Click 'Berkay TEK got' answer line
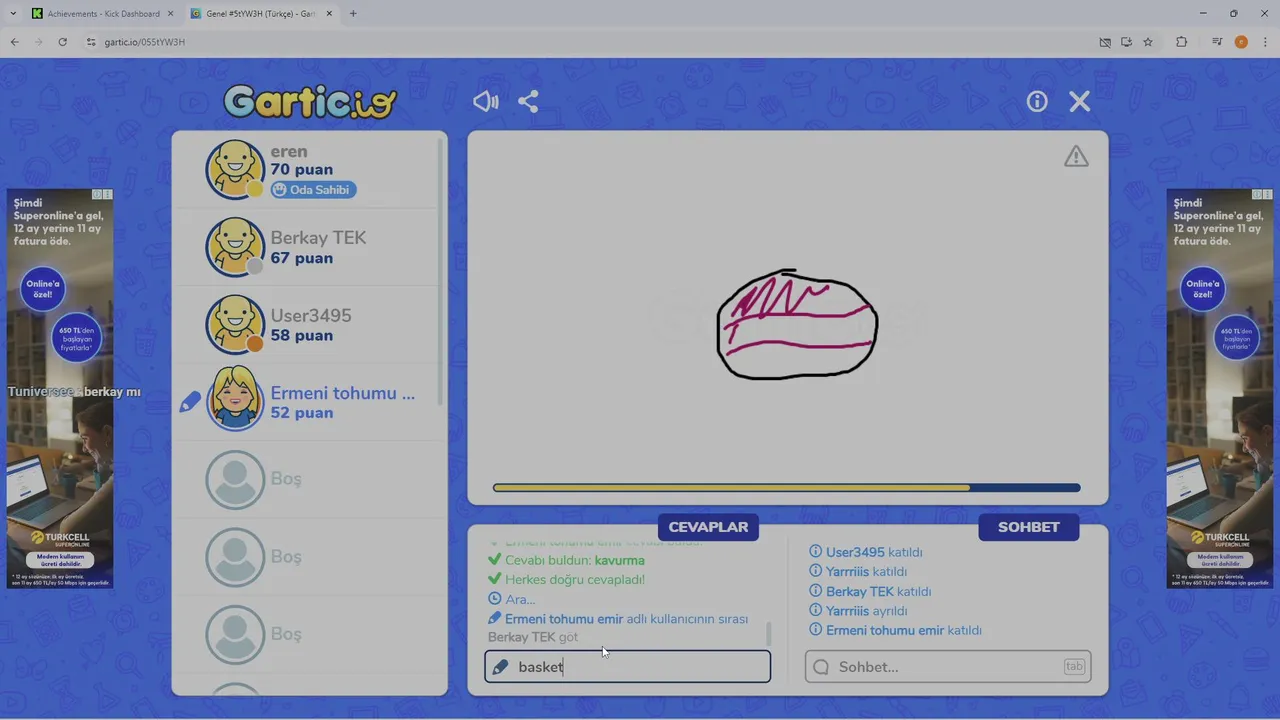Screen dimensions: 1280x720 click(x=533, y=637)
